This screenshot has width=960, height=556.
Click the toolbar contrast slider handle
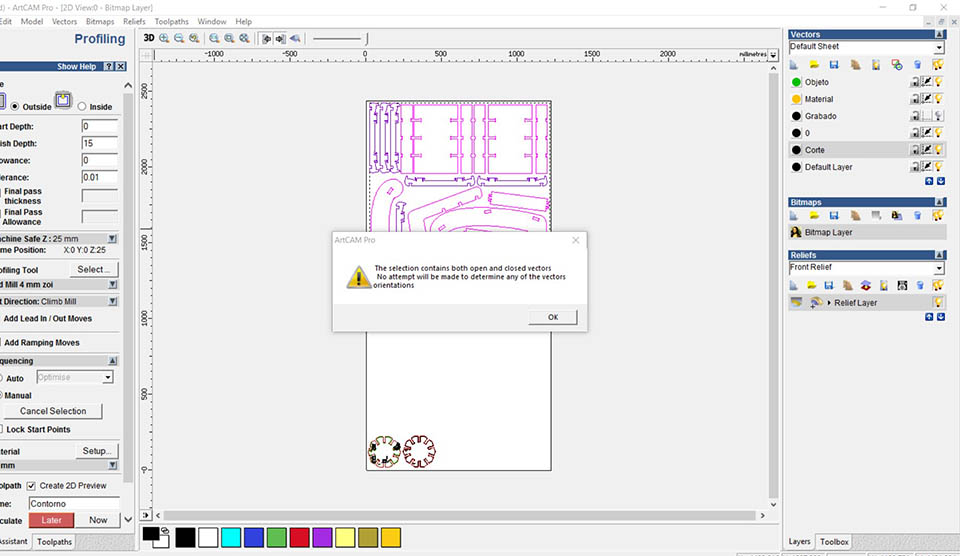[366, 39]
